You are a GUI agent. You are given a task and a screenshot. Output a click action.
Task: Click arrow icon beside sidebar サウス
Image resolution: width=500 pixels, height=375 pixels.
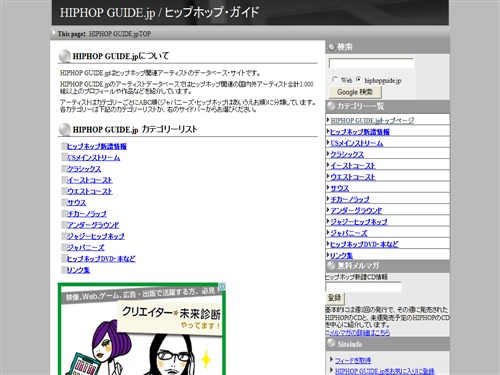click(x=328, y=187)
